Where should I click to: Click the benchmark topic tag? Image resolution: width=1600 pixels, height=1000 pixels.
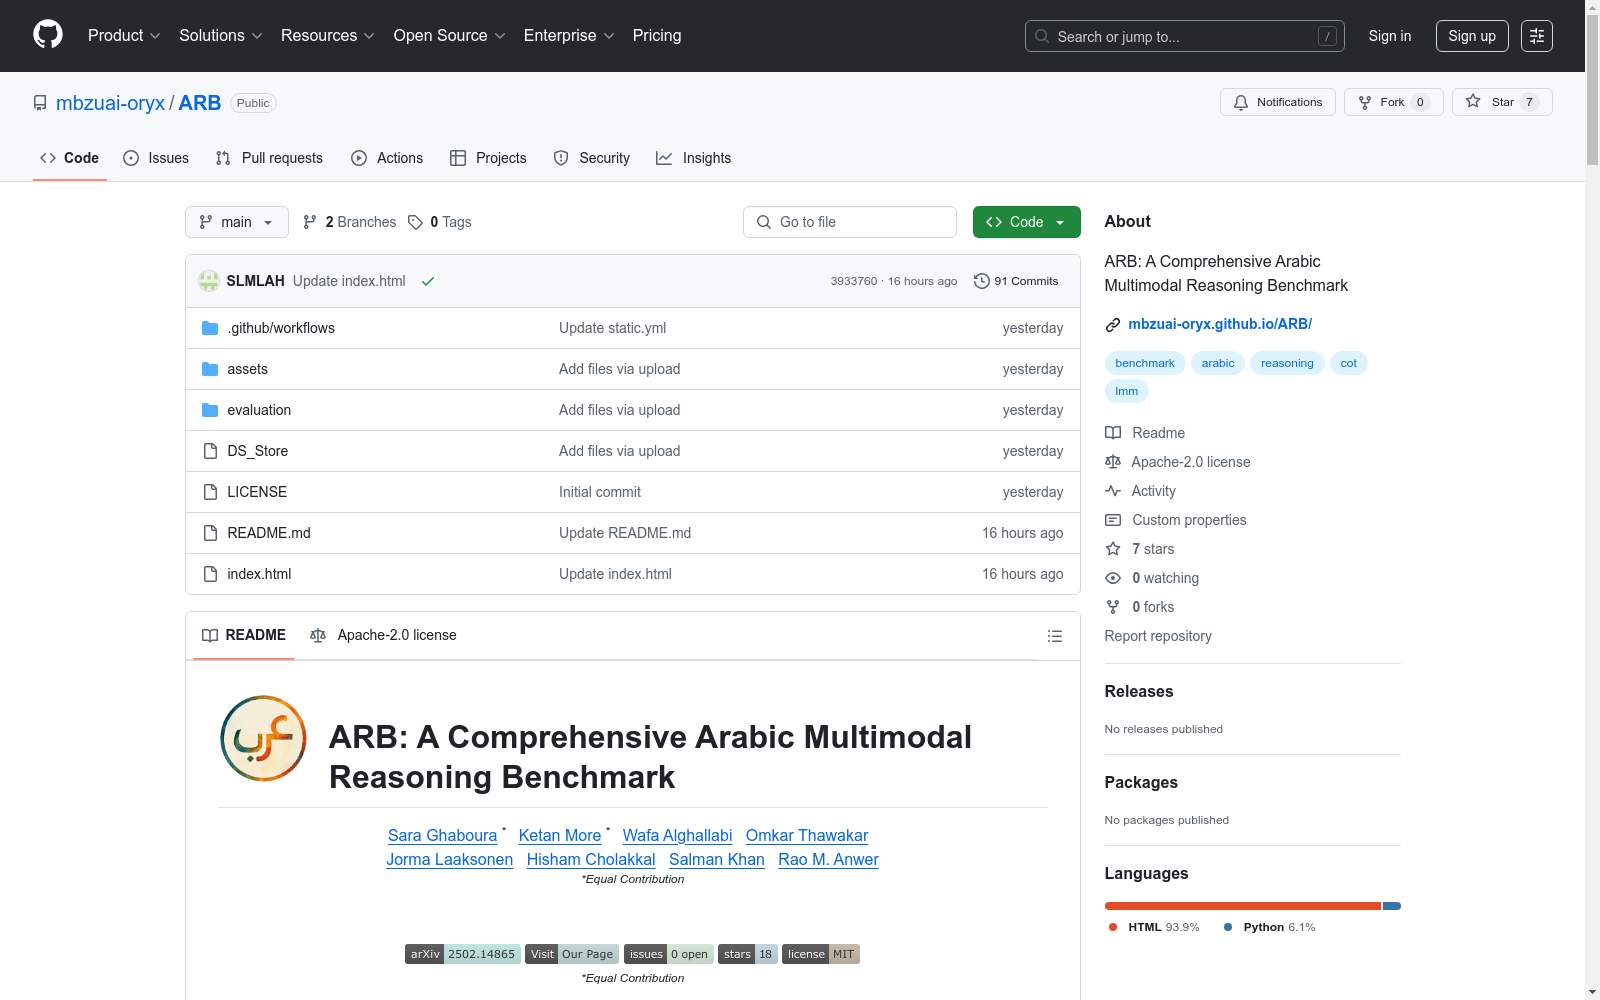point(1145,363)
